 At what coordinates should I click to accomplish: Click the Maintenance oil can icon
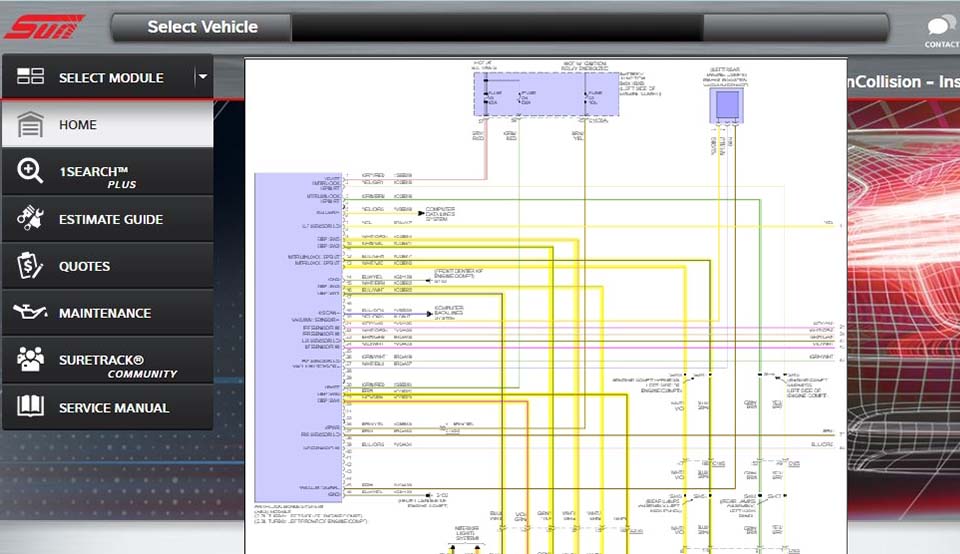30,312
